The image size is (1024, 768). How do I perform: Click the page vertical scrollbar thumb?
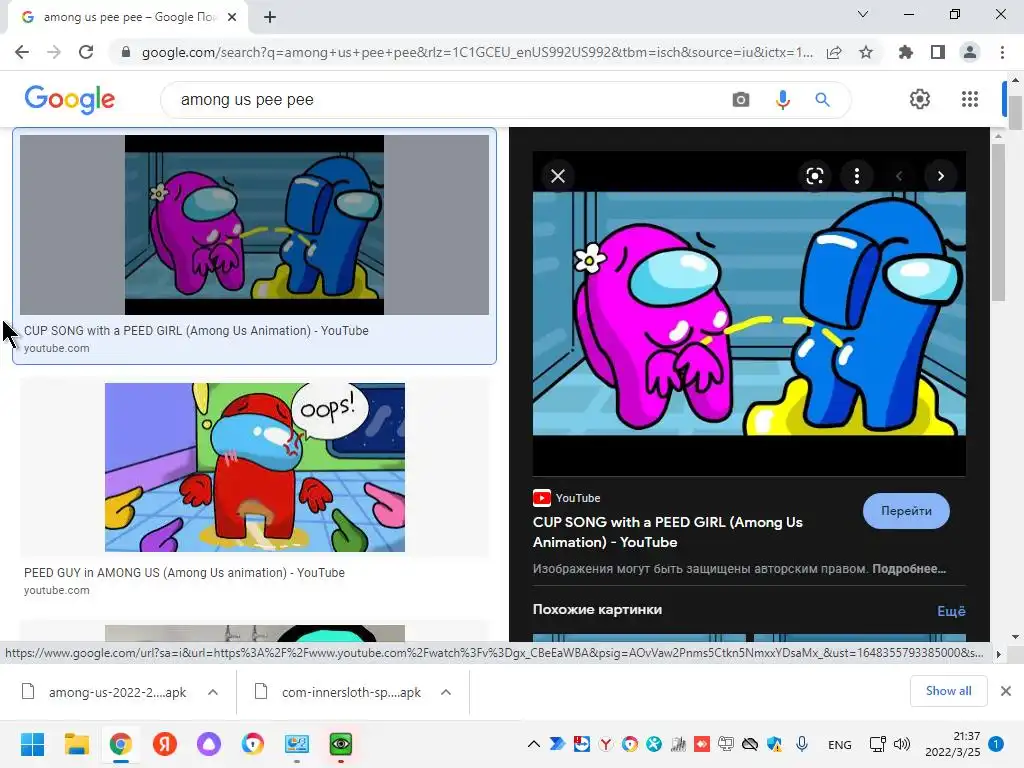pos(1015,112)
